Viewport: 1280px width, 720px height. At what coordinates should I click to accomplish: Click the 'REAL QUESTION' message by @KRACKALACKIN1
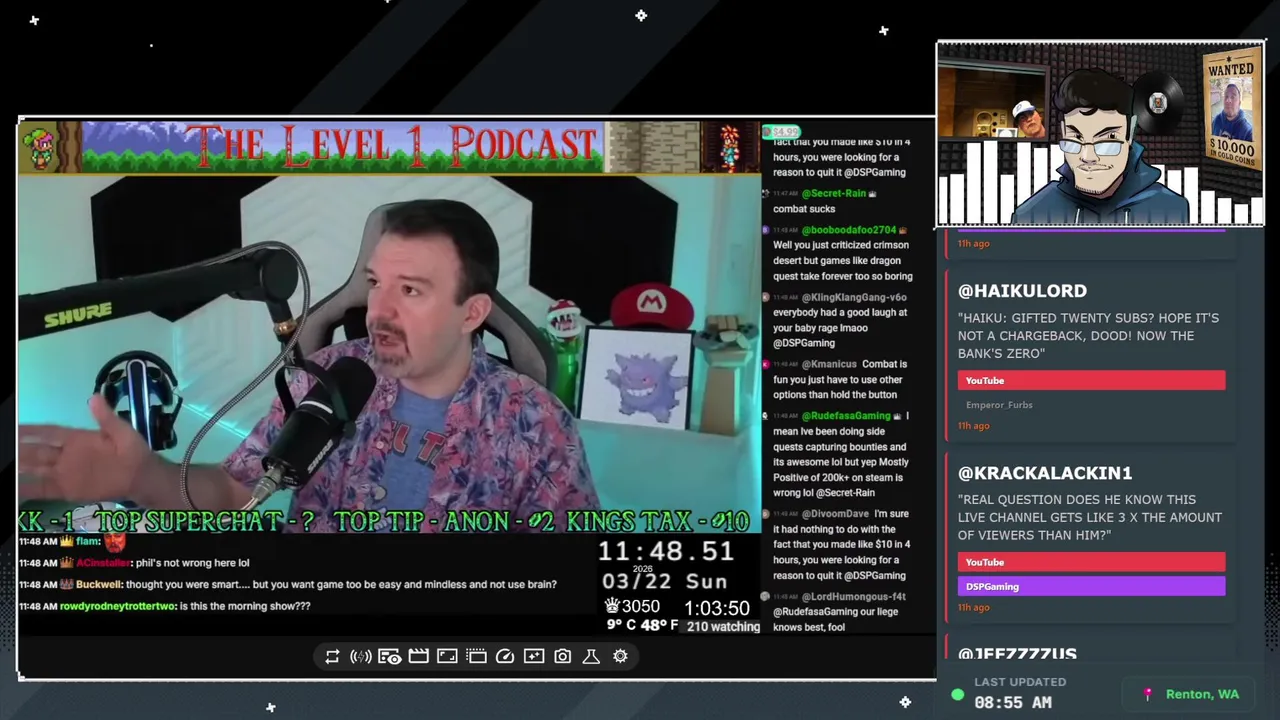(1090, 517)
